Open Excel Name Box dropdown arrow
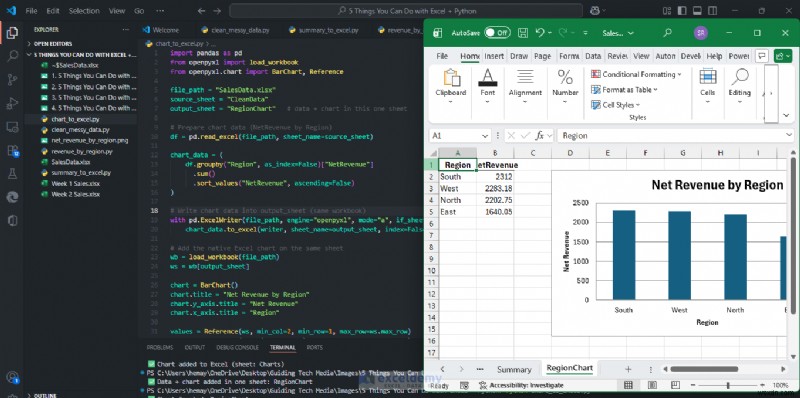The height and width of the screenshot is (398, 800). [x=485, y=136]
